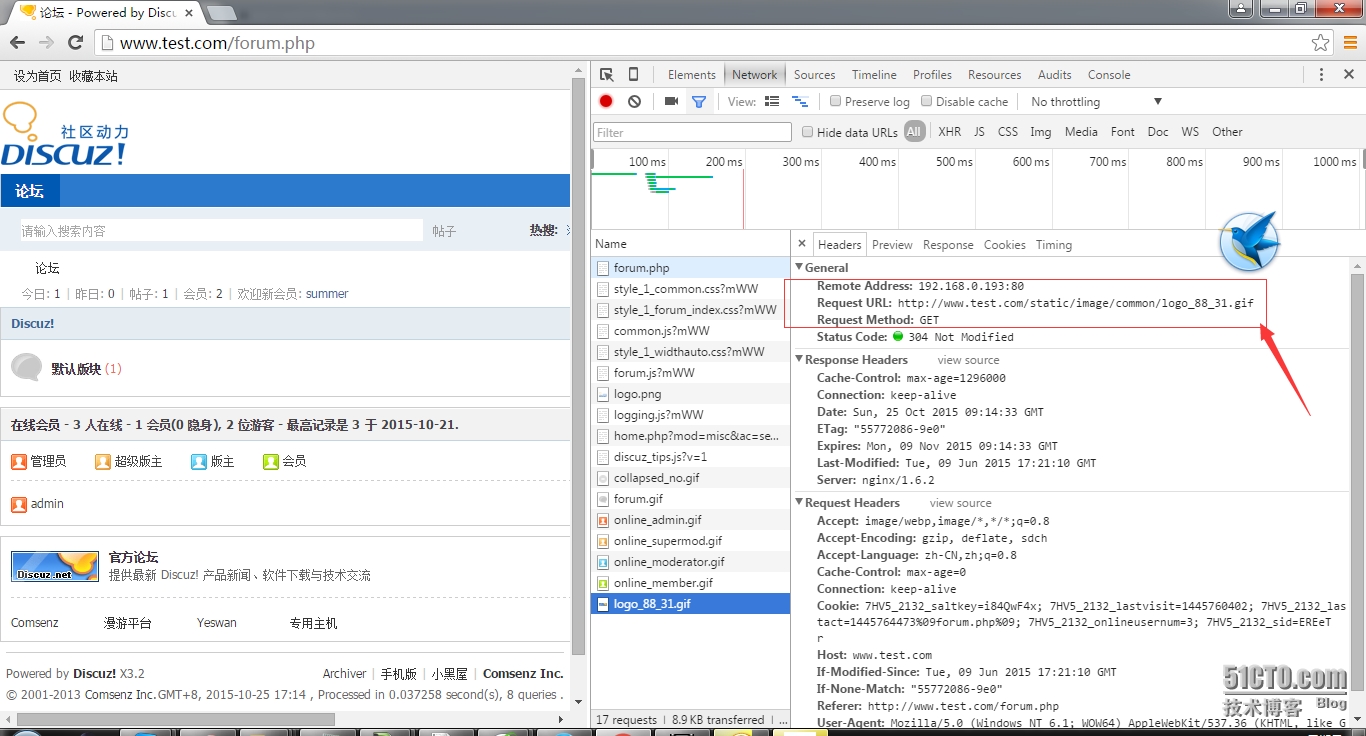Select logo.png request row
The width and height of the screenshot is (1366, 736).
tap(690, 394)
